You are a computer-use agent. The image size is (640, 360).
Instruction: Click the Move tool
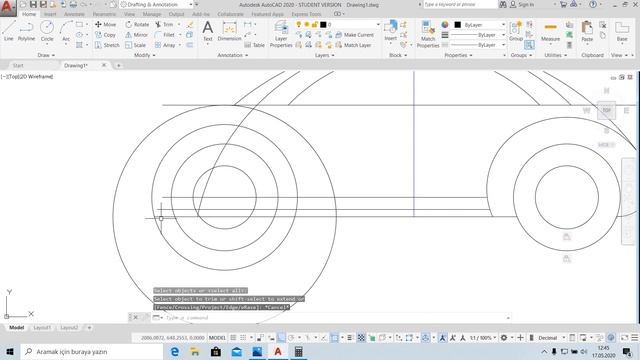105,24
